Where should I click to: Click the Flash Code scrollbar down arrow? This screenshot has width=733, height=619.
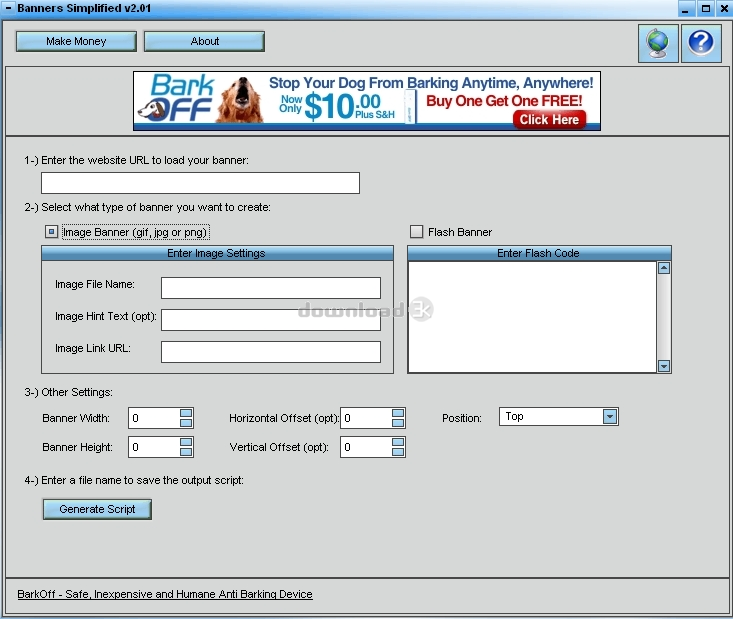pyautogui.click(x=664, y=366)
